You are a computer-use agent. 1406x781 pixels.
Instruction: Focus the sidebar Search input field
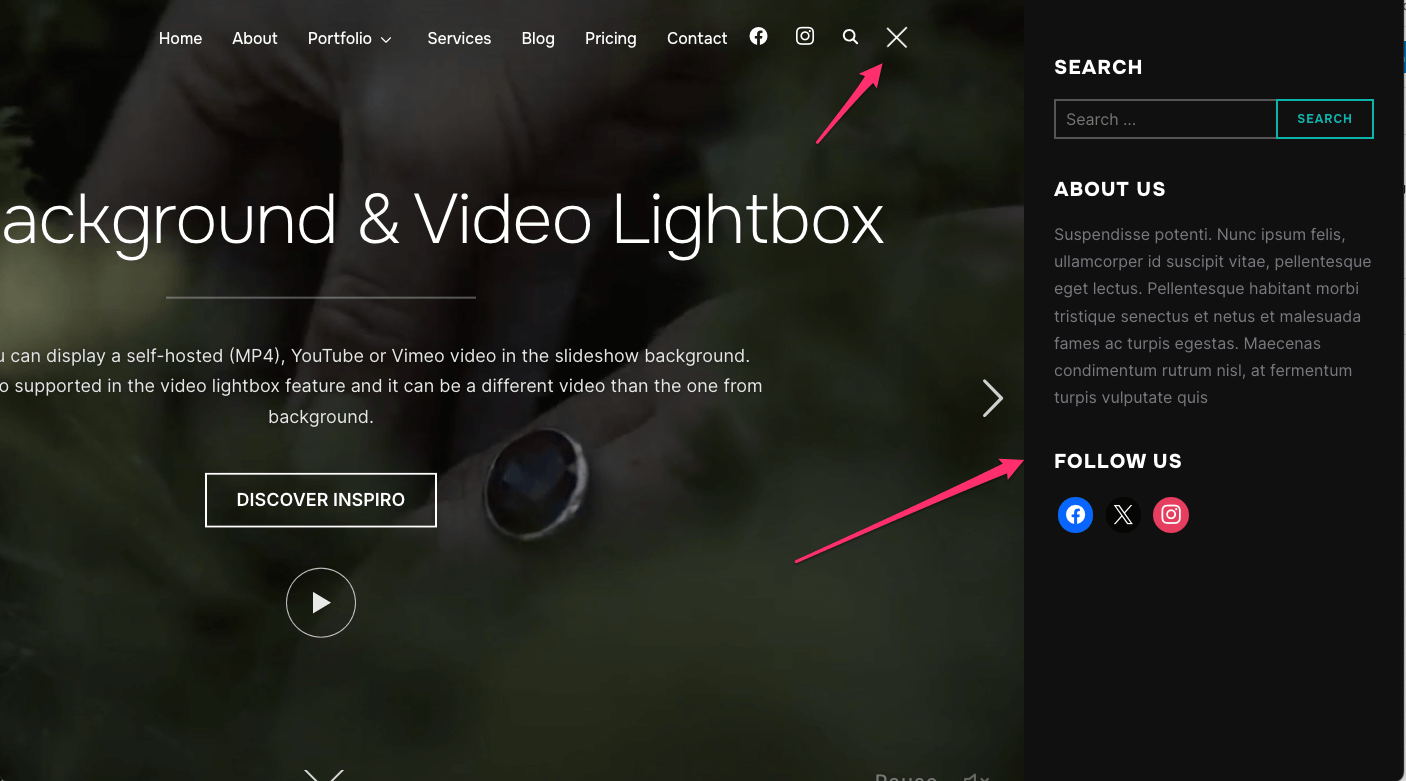tap(1165, 119)
